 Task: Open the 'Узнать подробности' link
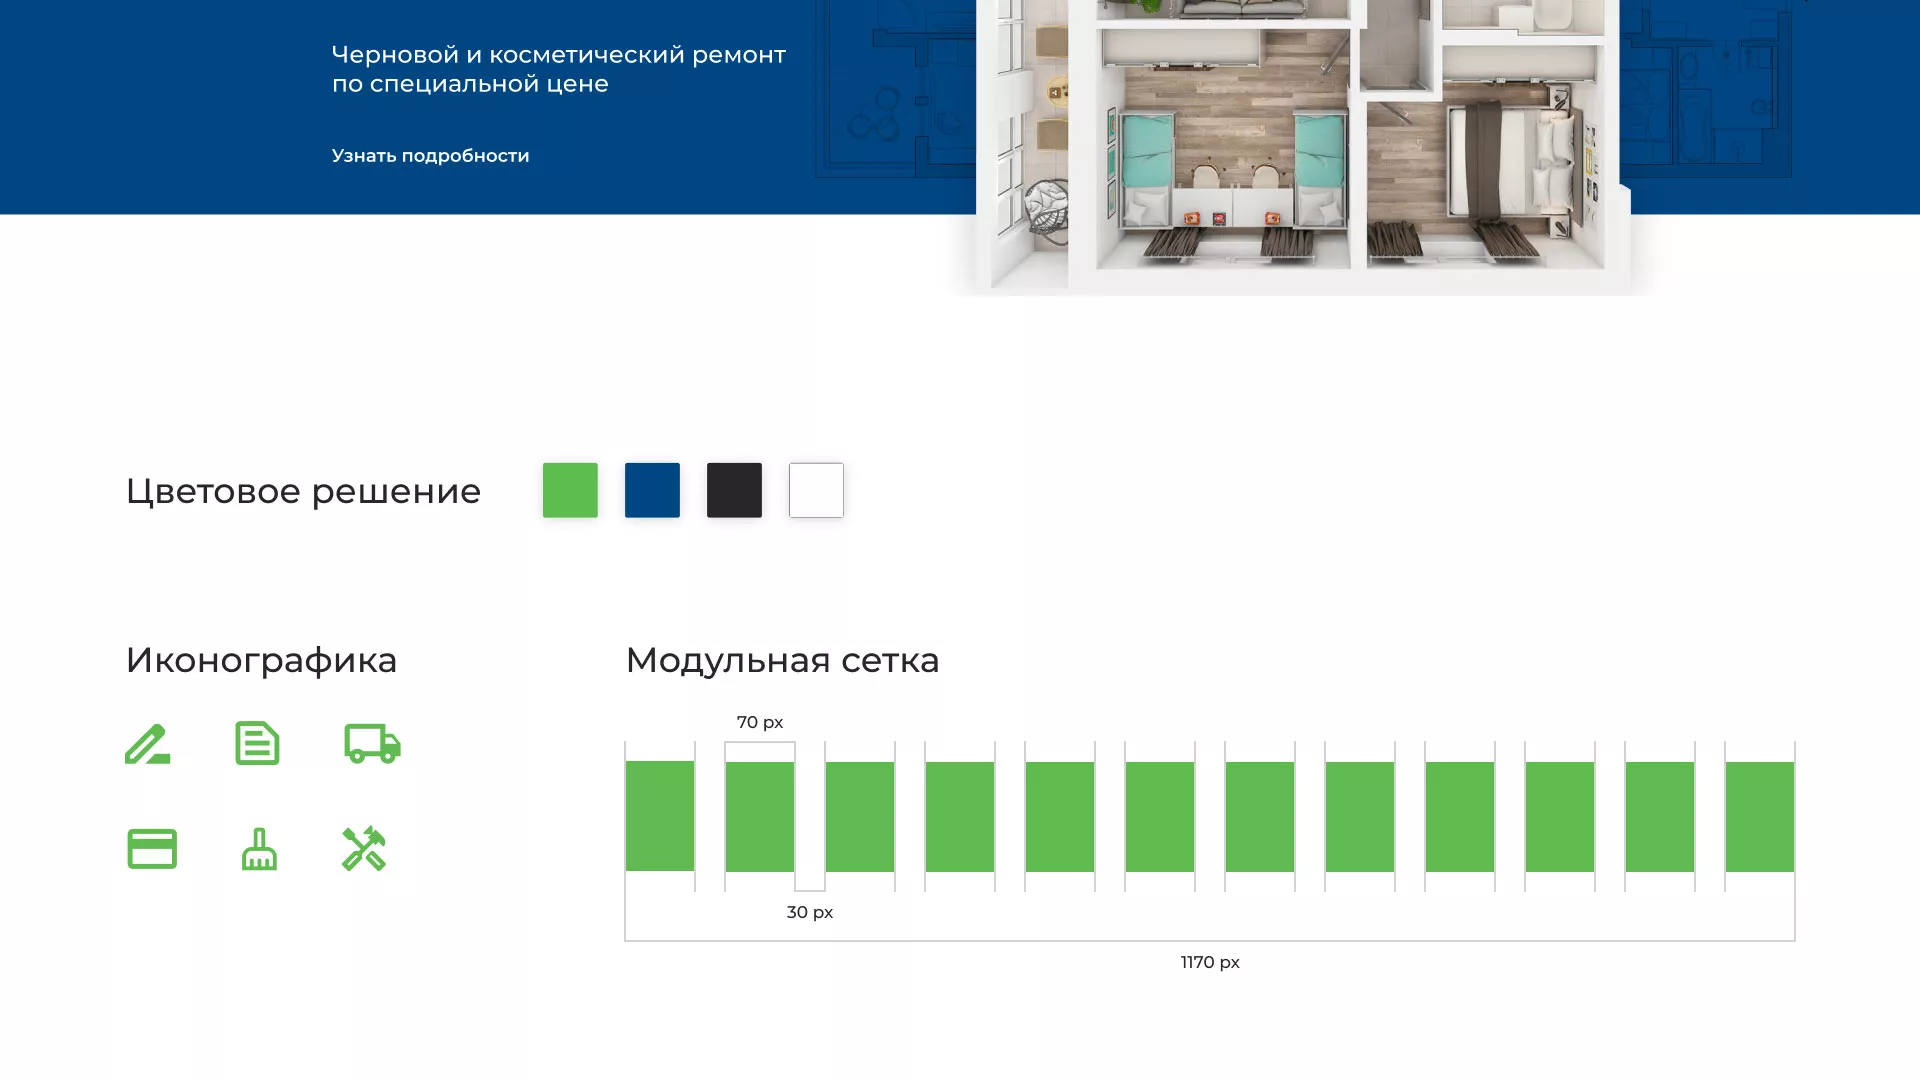430,155
